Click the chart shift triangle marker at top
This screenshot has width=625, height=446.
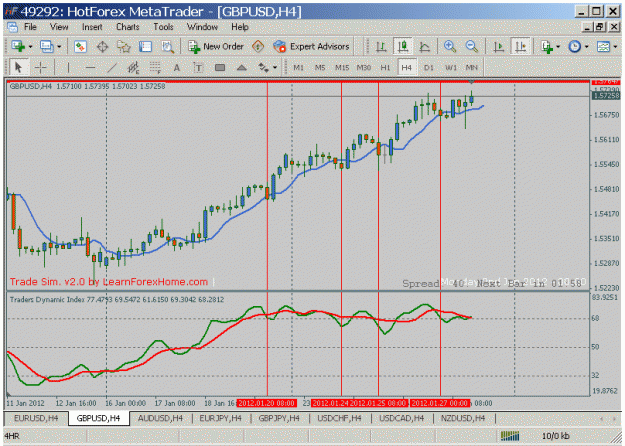click(x=472, y=82)
